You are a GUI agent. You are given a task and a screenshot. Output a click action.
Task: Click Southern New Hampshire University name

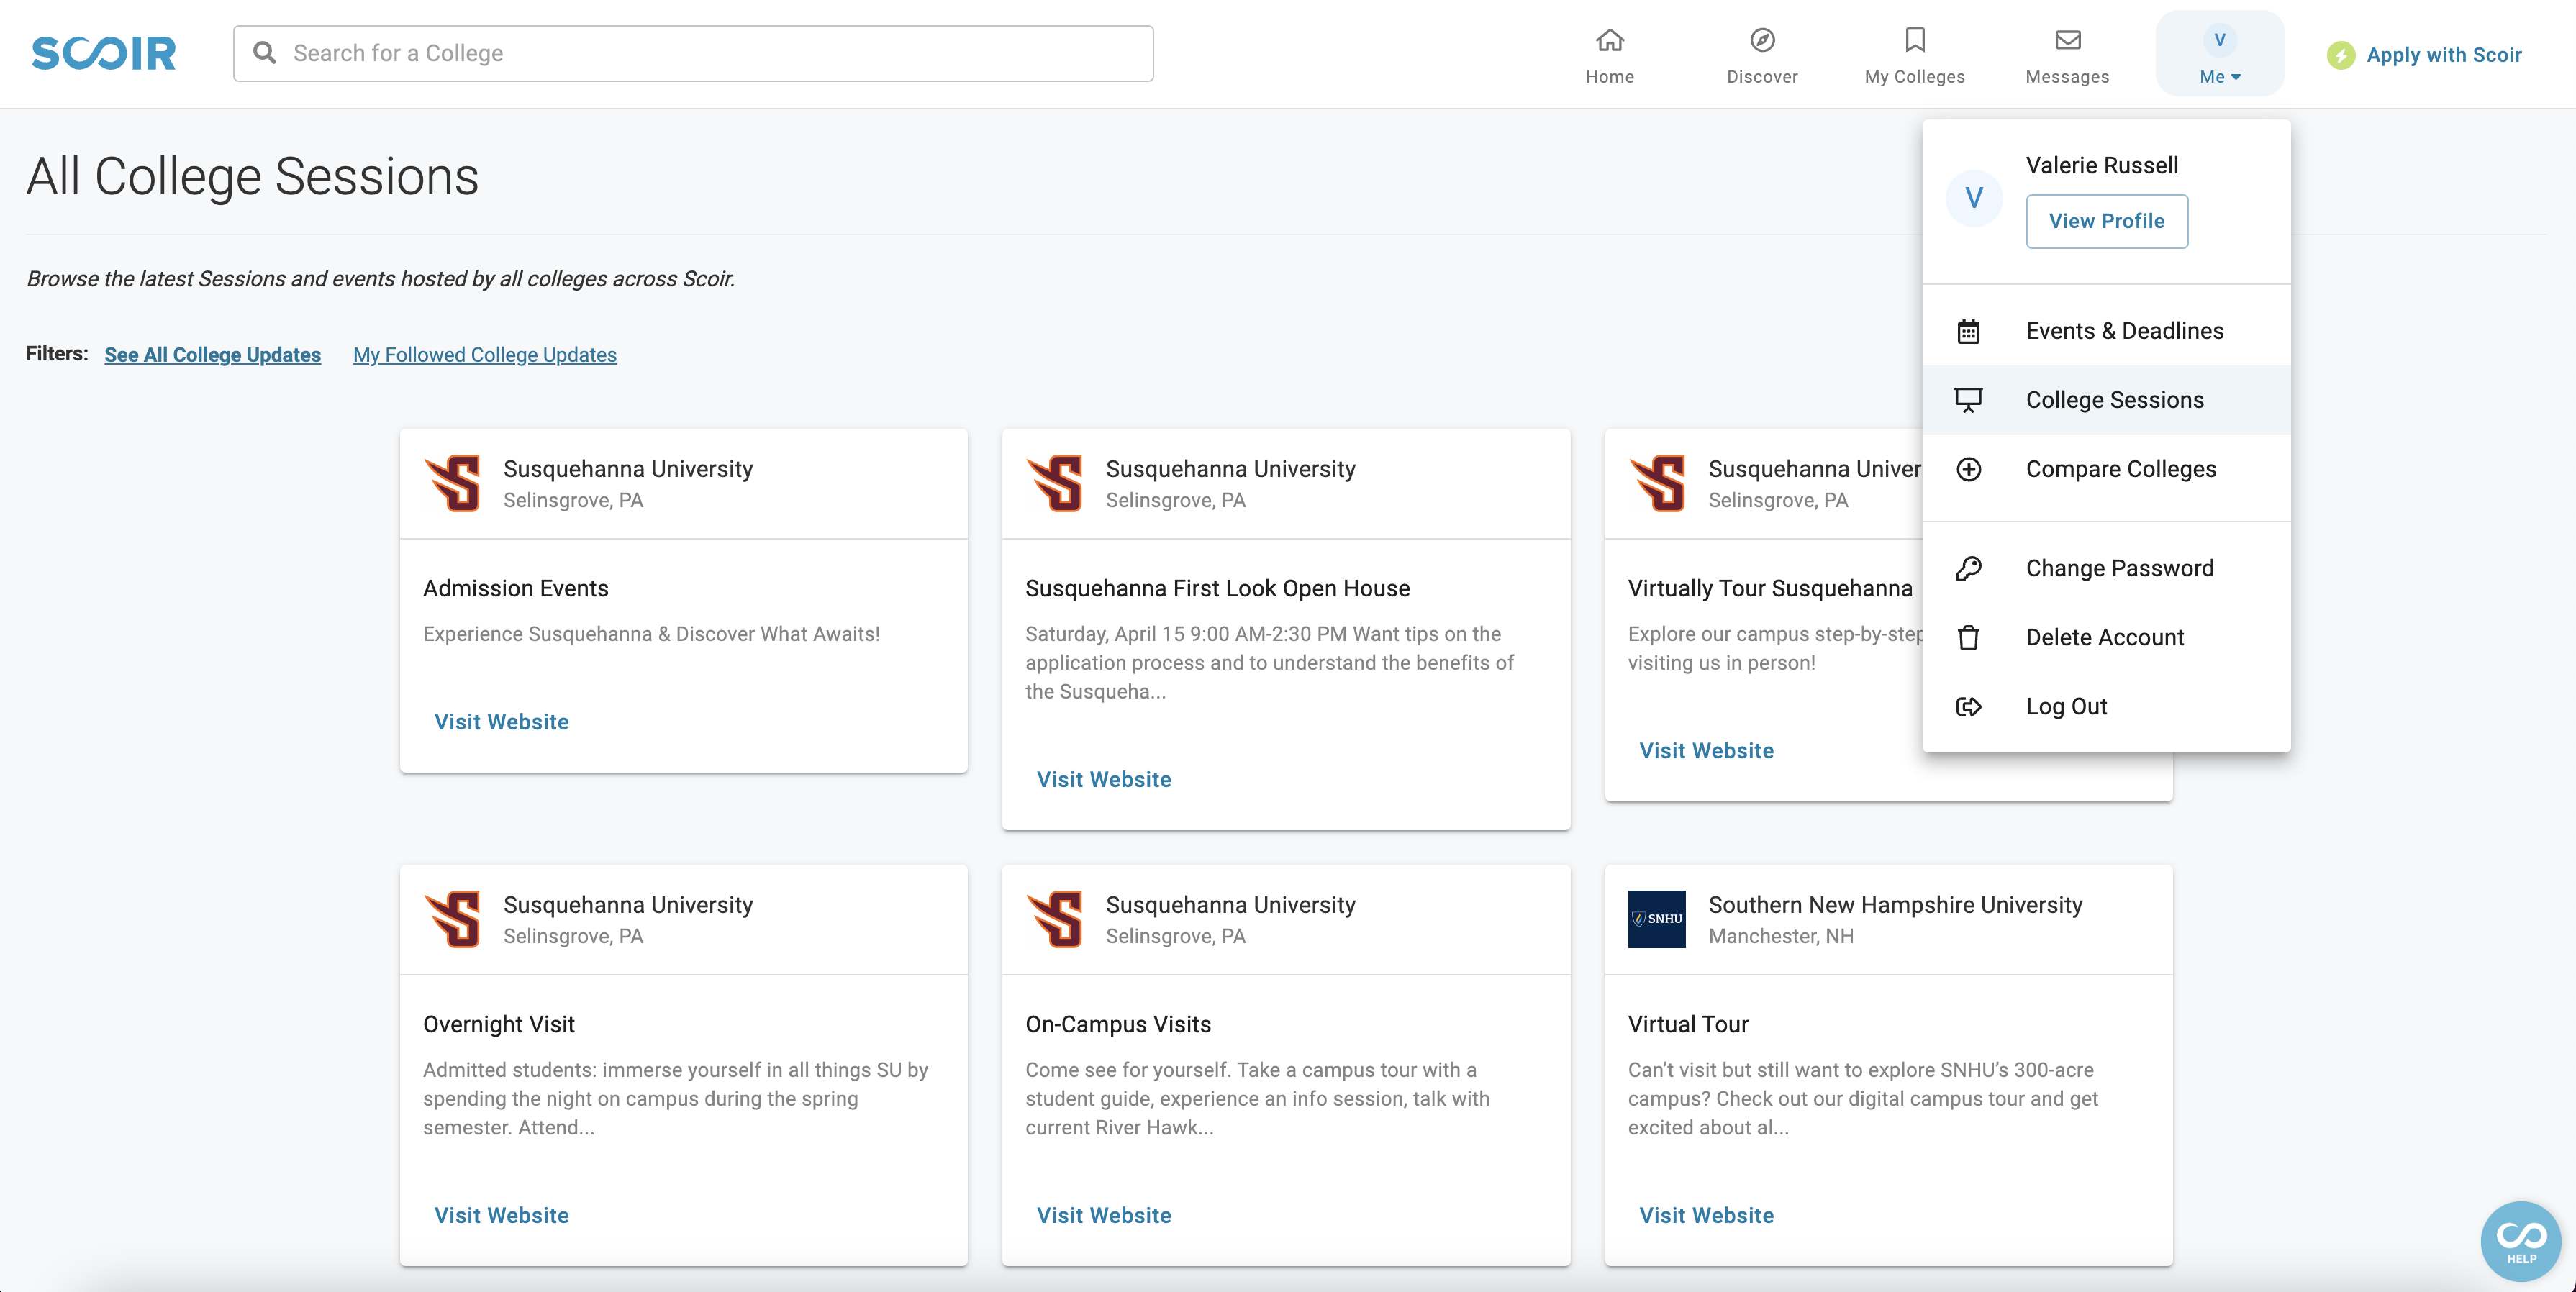click(1895, 905)
